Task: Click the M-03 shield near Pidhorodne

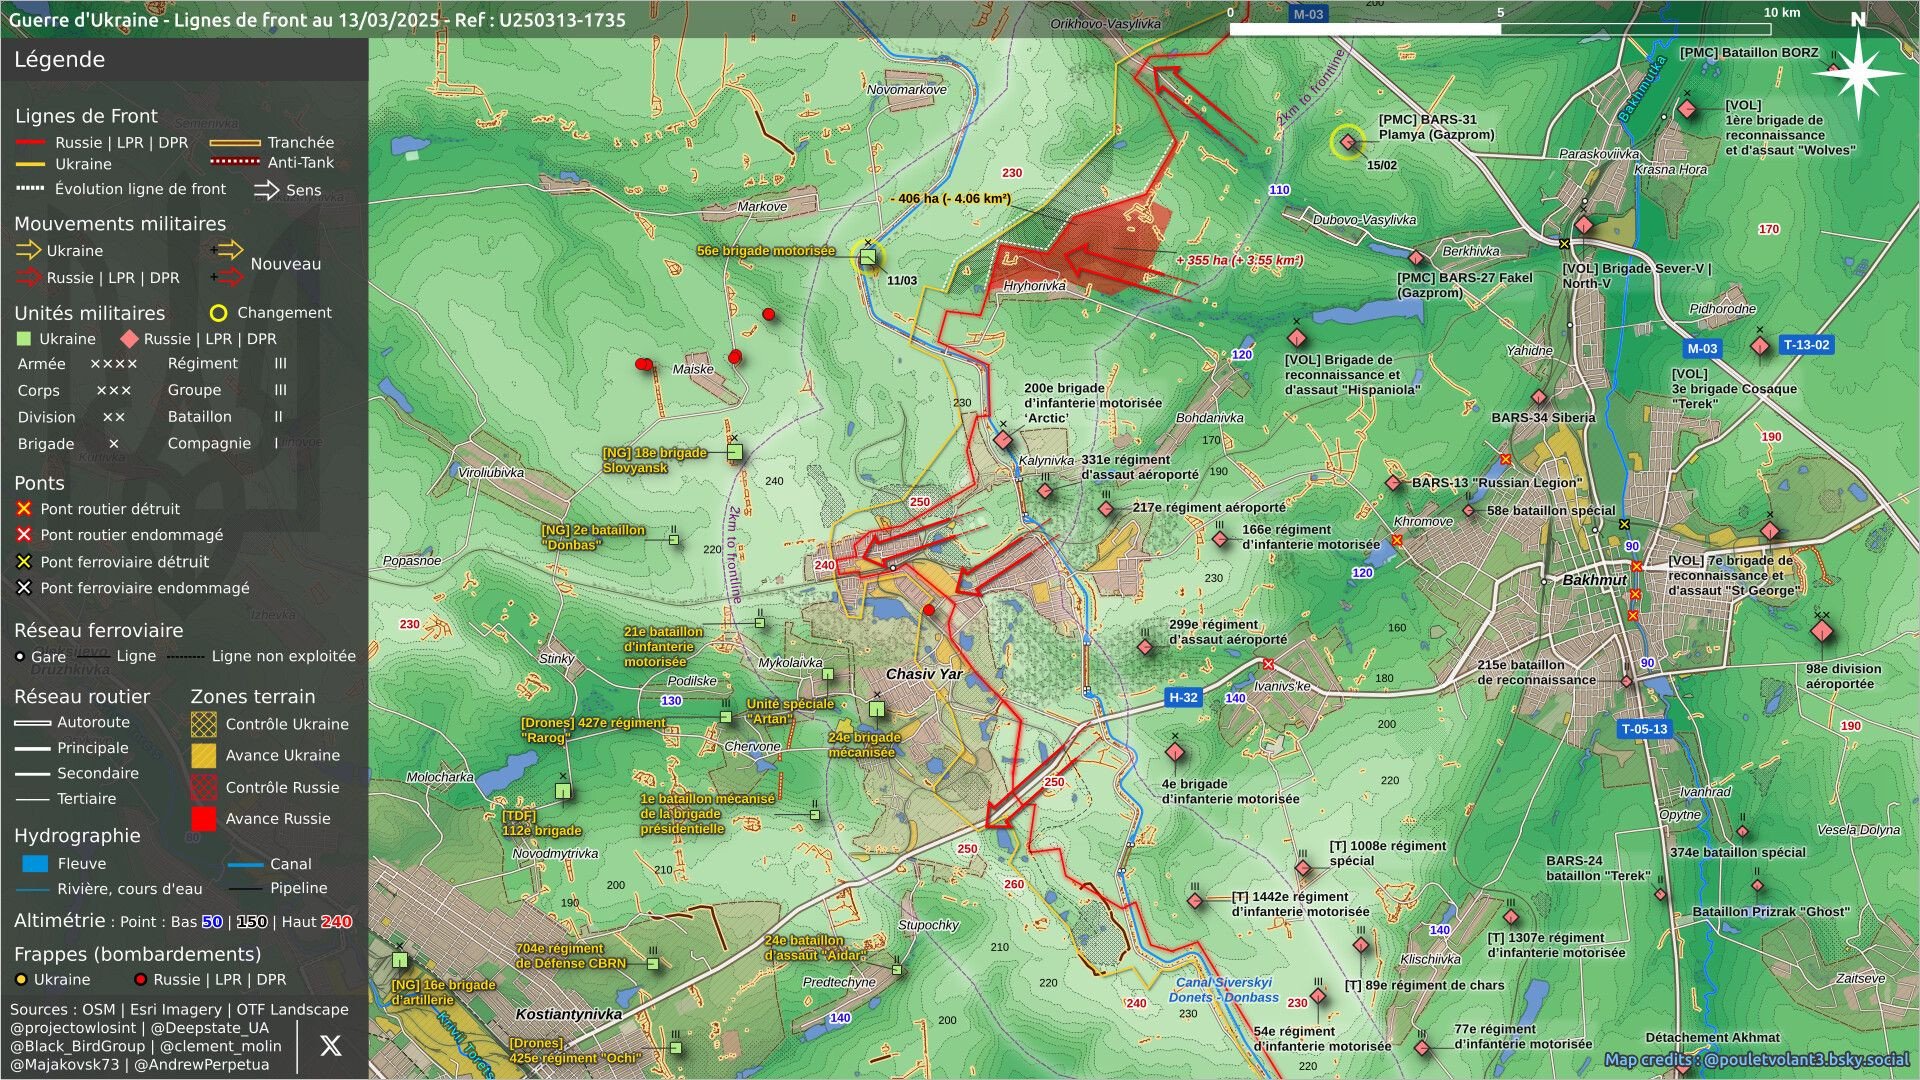Action: [1702, 349]
